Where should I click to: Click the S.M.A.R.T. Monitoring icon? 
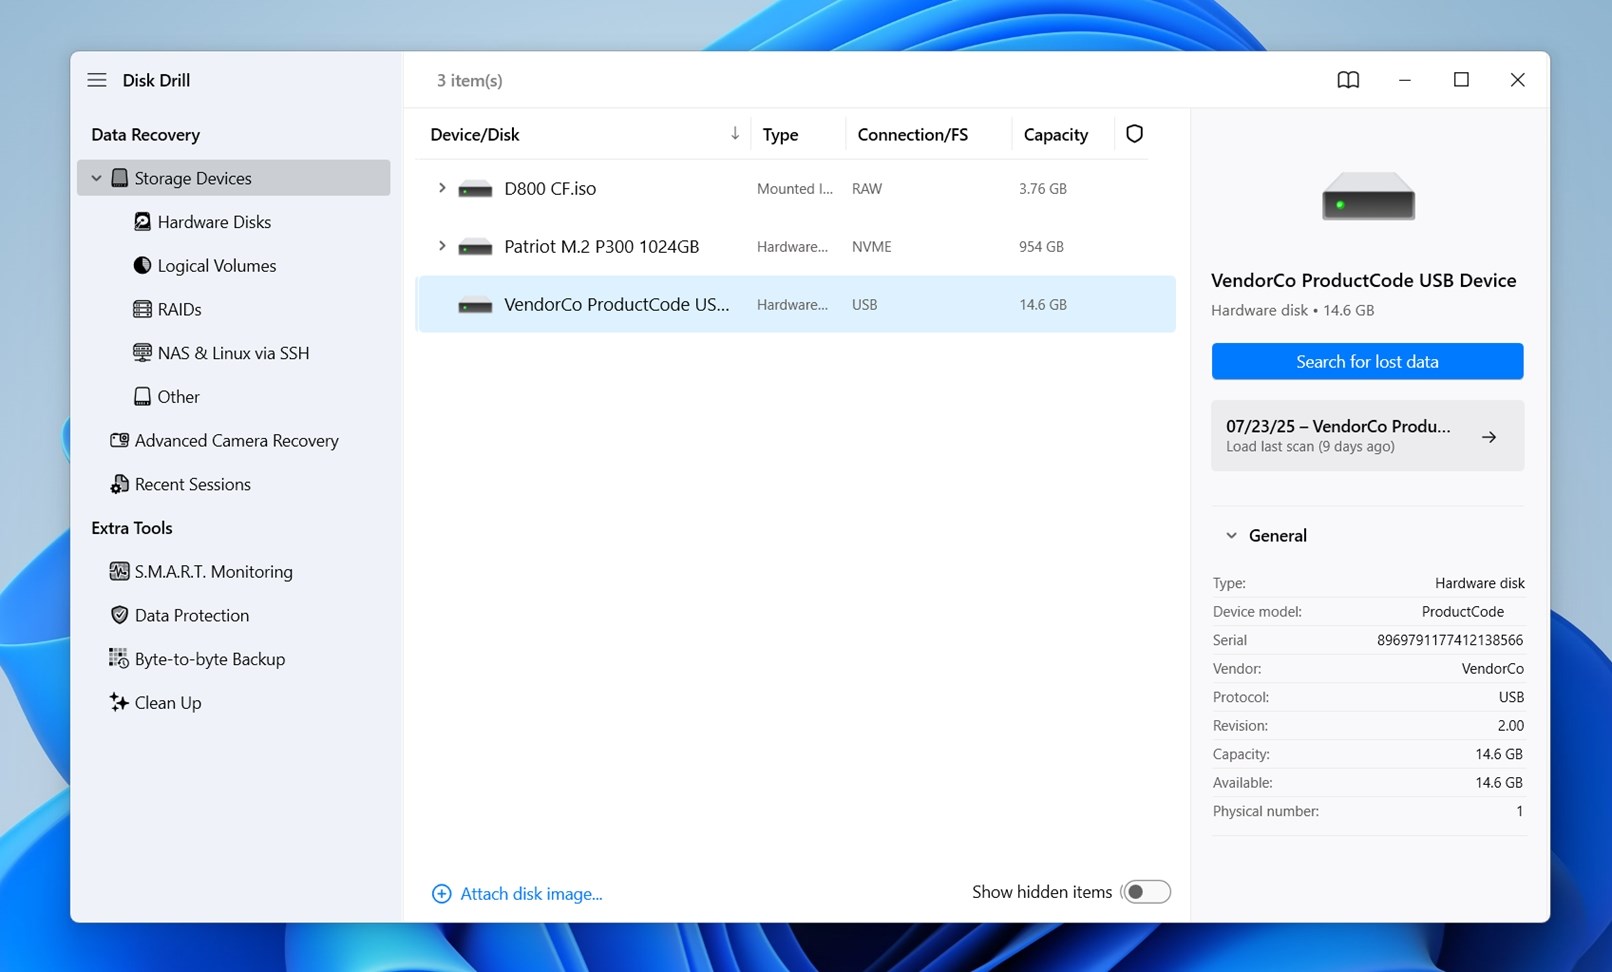tap(119, 572)
